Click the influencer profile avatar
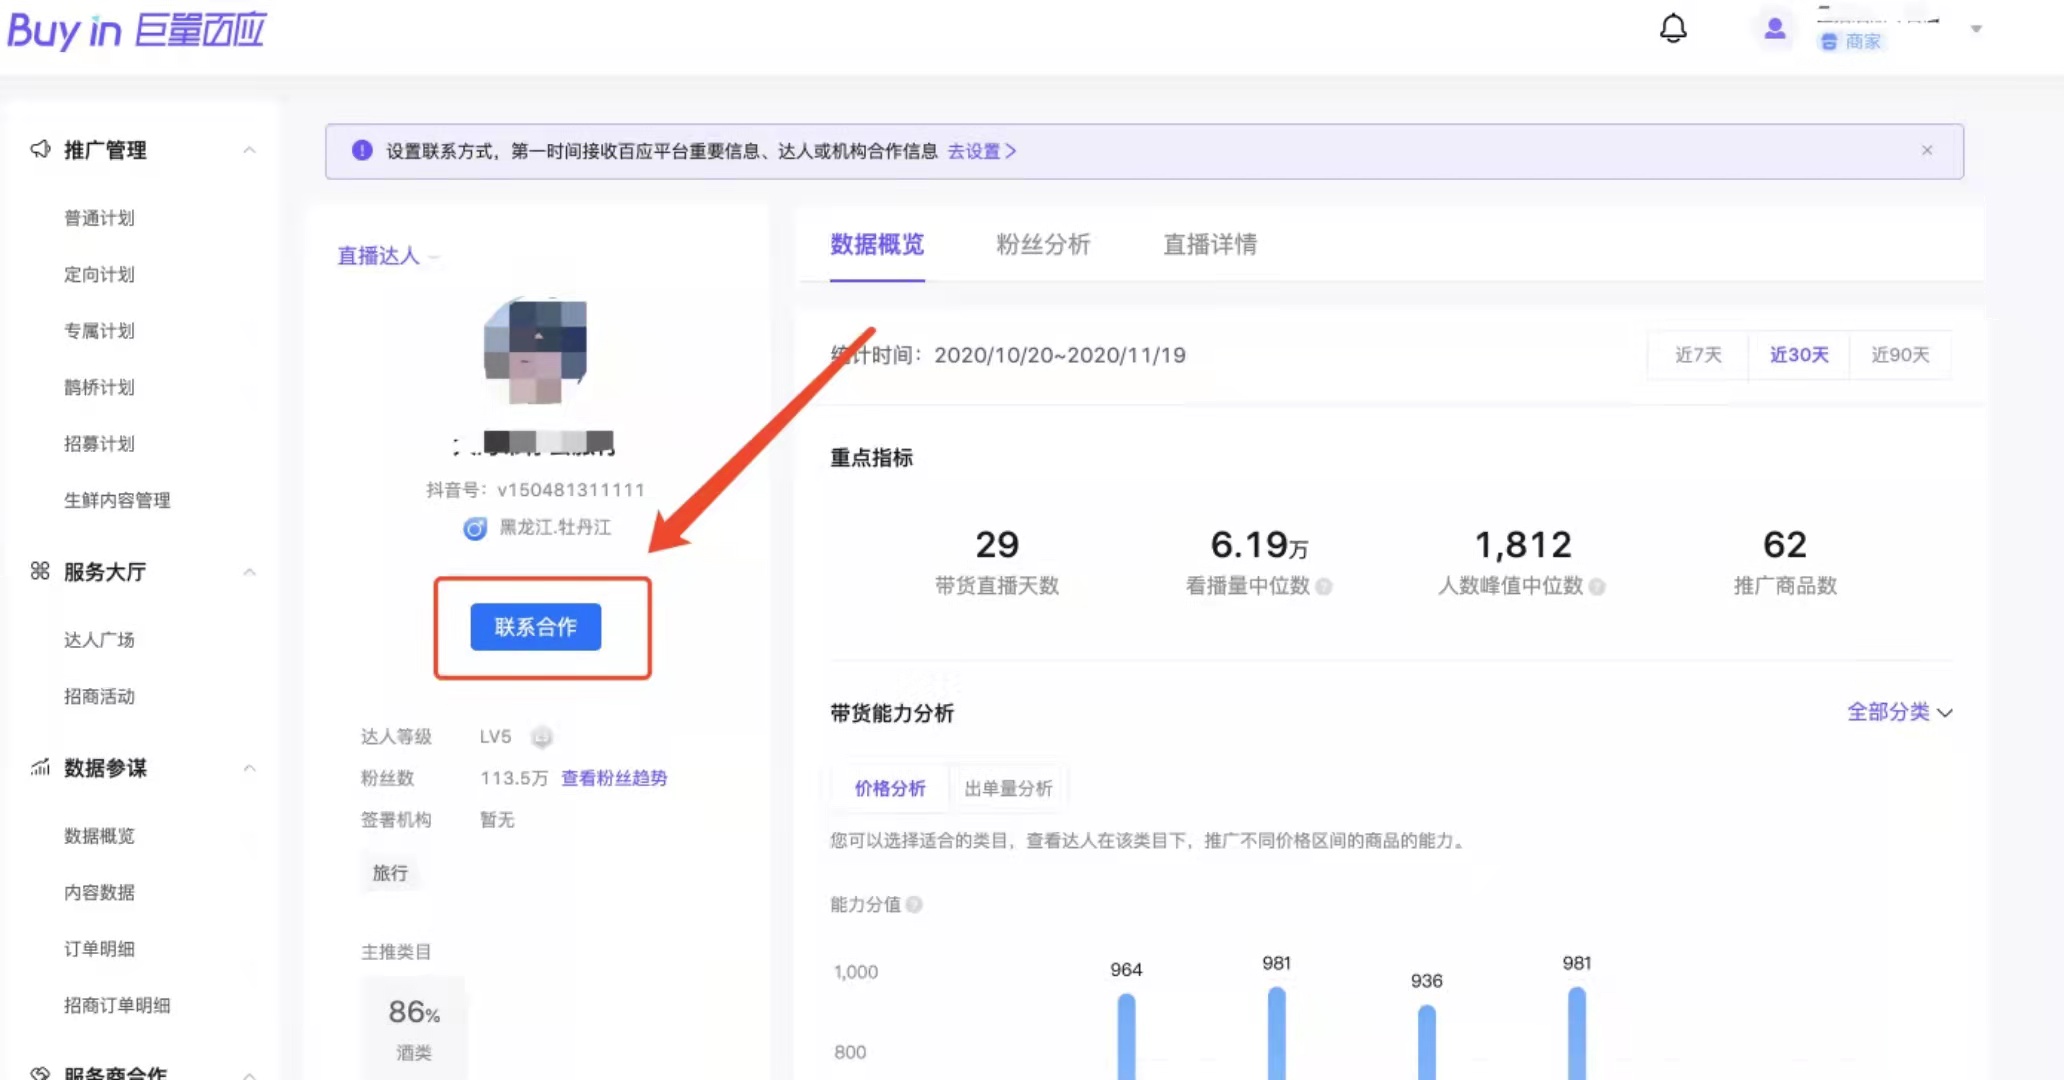 pos(536,351)
